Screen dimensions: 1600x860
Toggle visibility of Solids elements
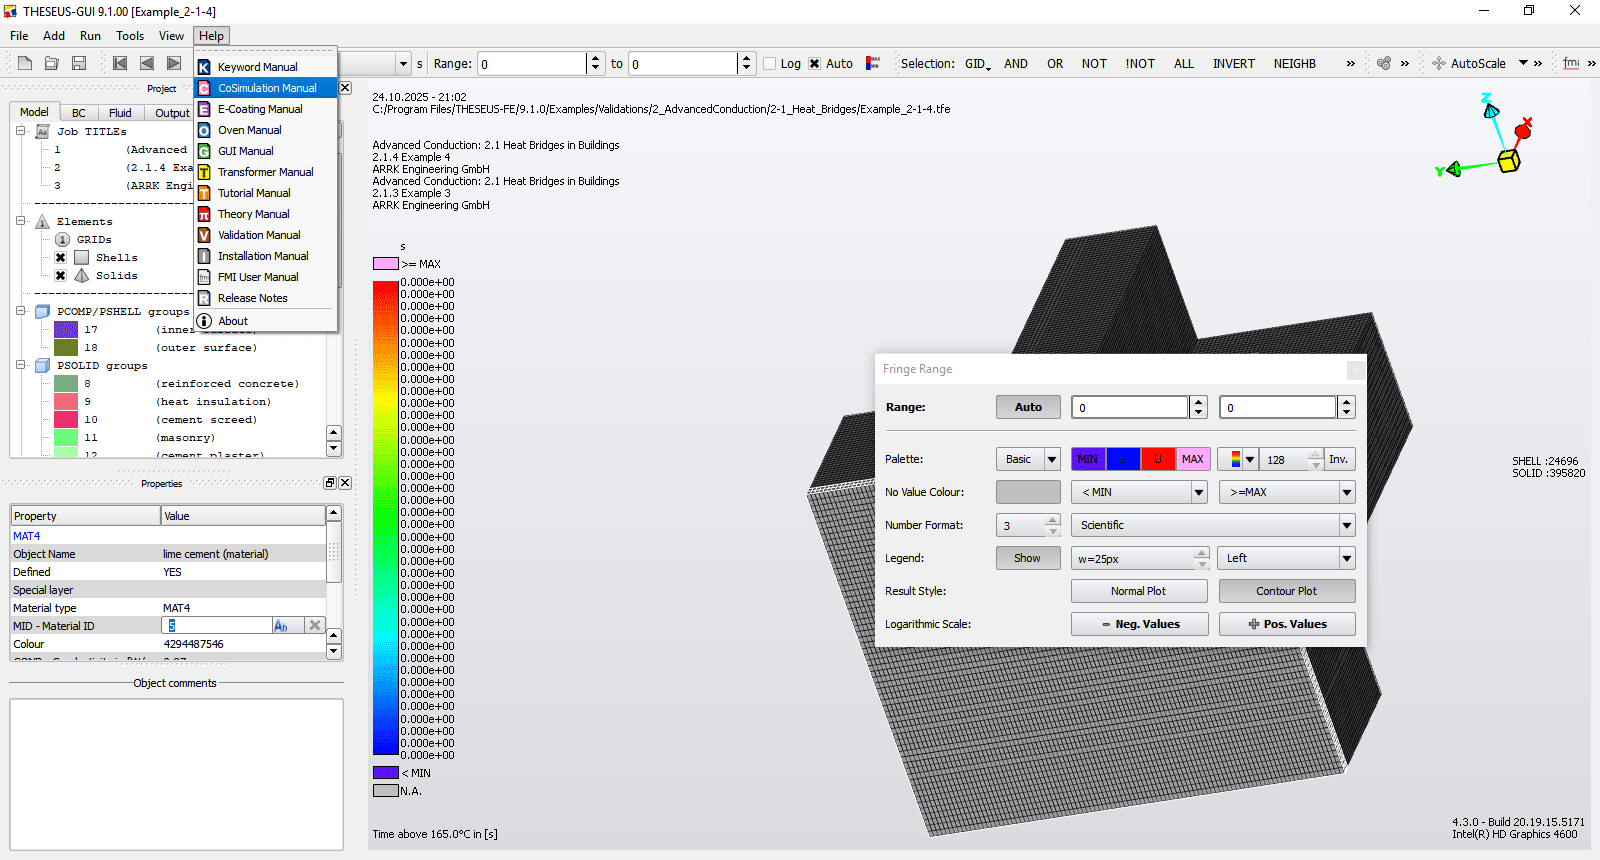tap(61, 276)
